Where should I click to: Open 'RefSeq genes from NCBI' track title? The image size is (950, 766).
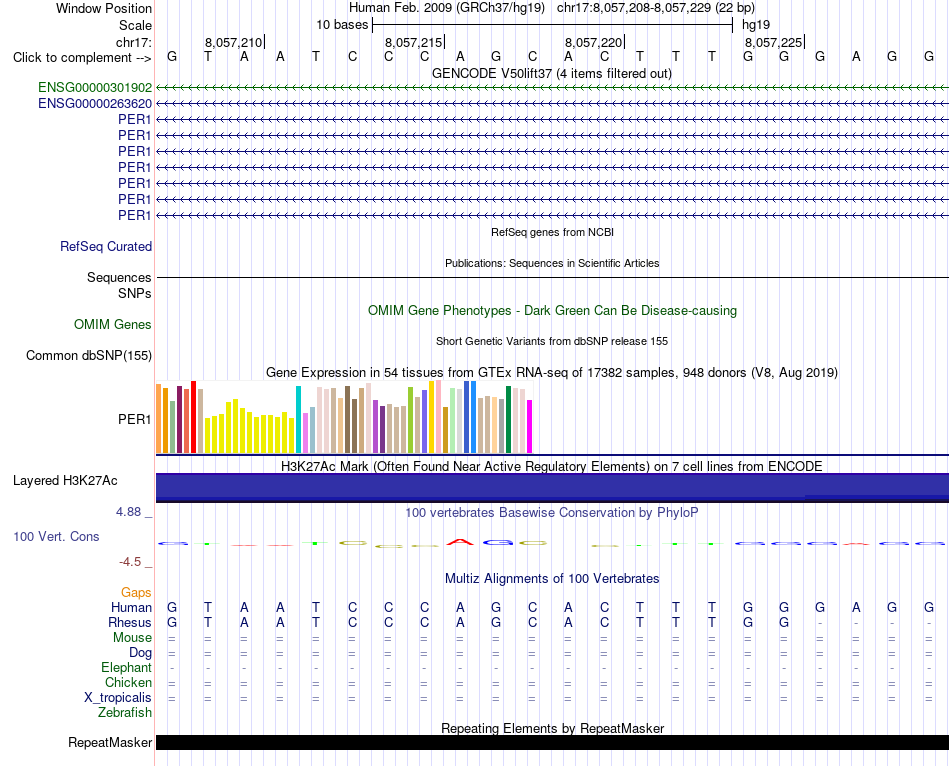553,232
